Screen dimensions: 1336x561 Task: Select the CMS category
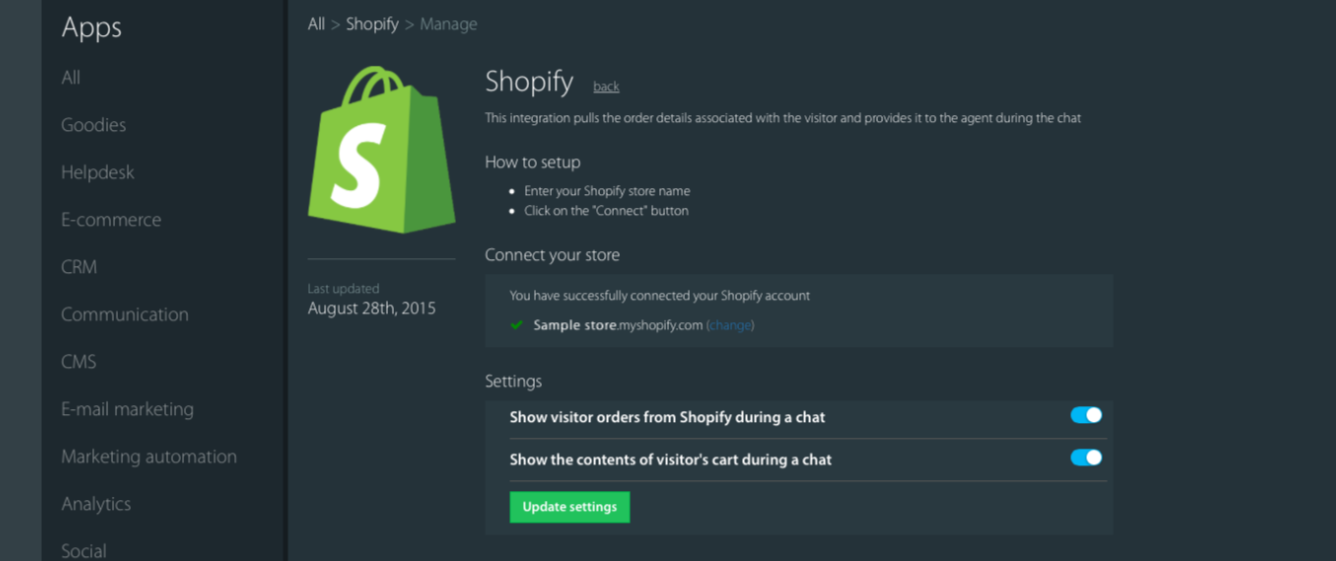(x=79, y=362)
